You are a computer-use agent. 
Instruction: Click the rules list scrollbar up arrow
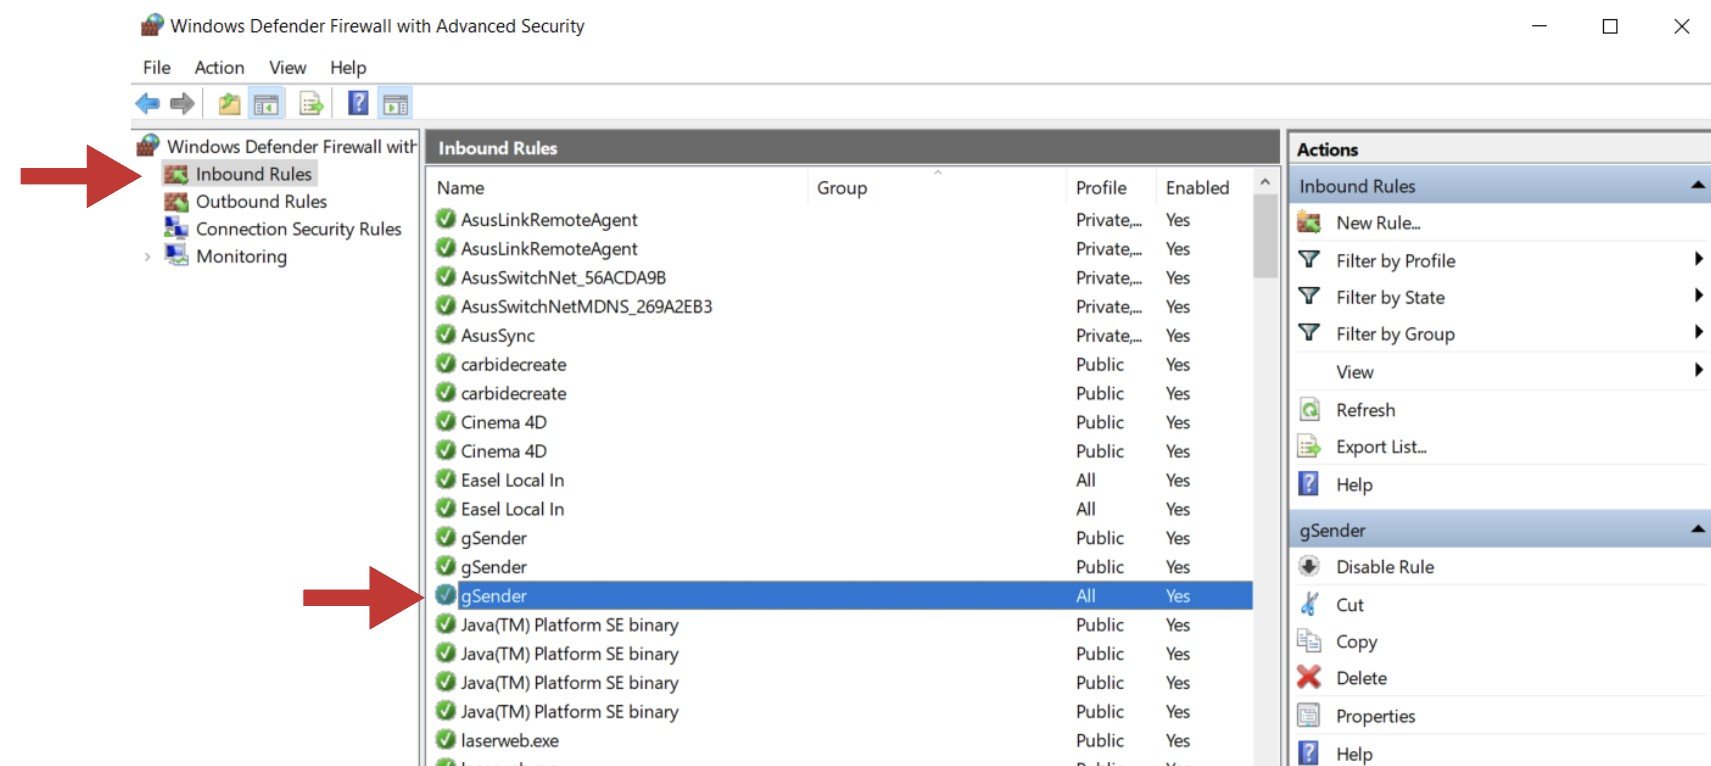[1265, 182]
